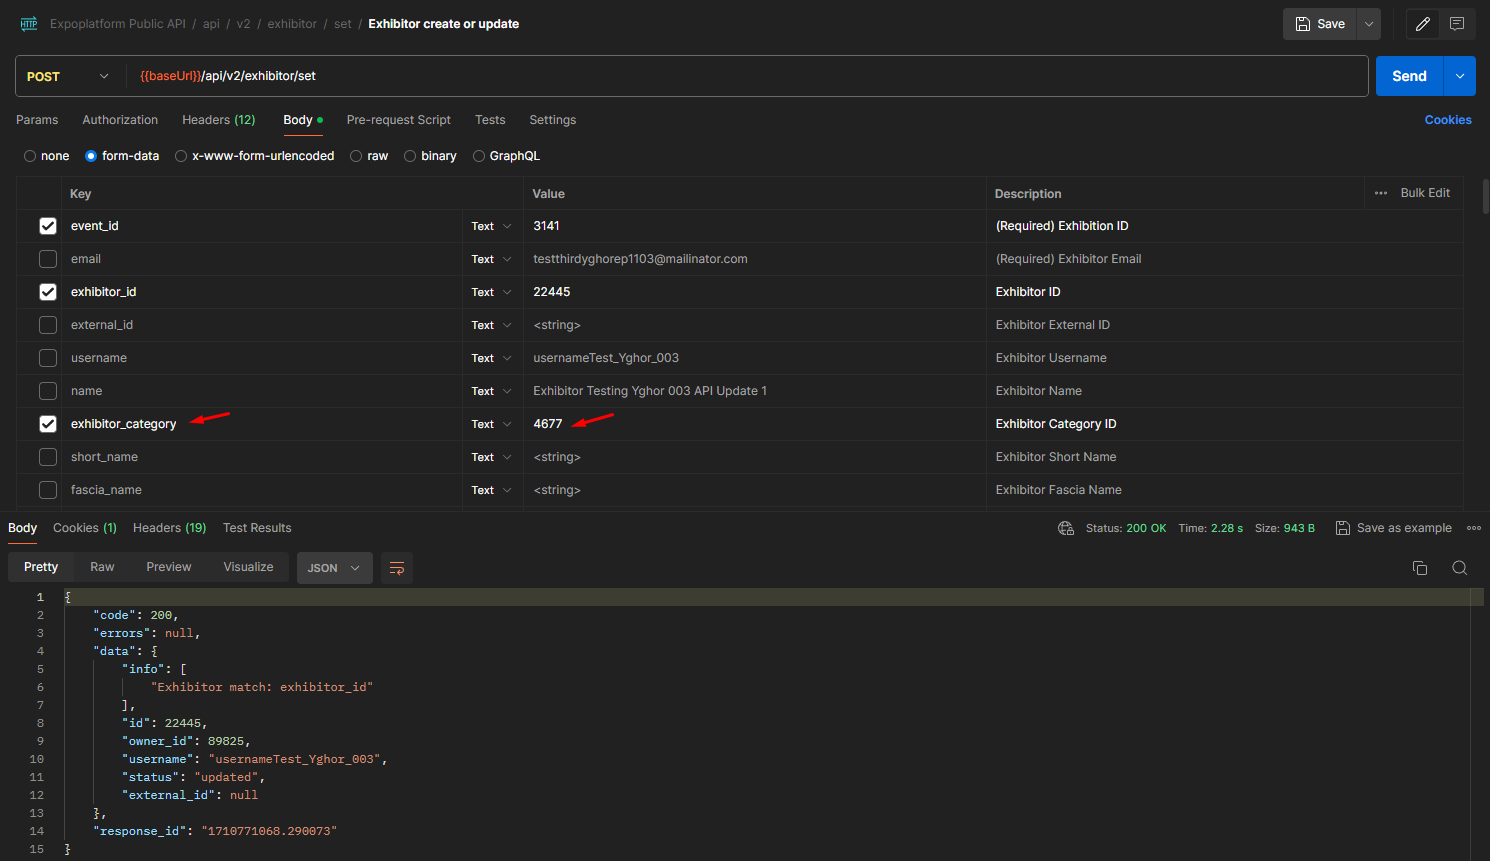The width and height of the screenshot is (1490, 861).
Task: Open three-dot options next to Bulk Edit
Action: (1381, 193)
